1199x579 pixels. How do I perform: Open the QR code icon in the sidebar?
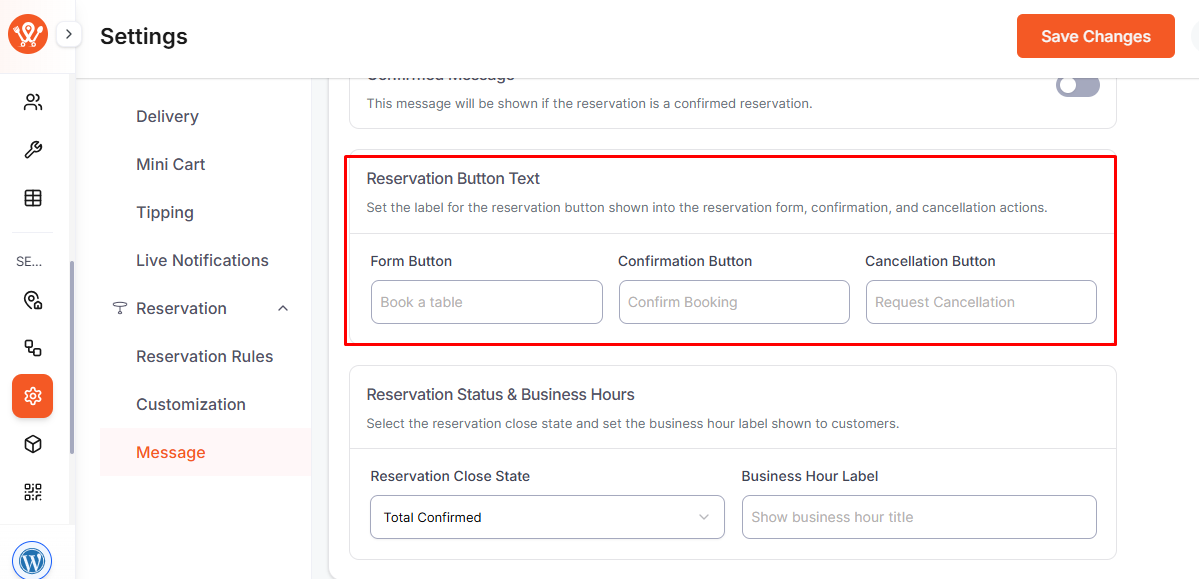point(33,492)
